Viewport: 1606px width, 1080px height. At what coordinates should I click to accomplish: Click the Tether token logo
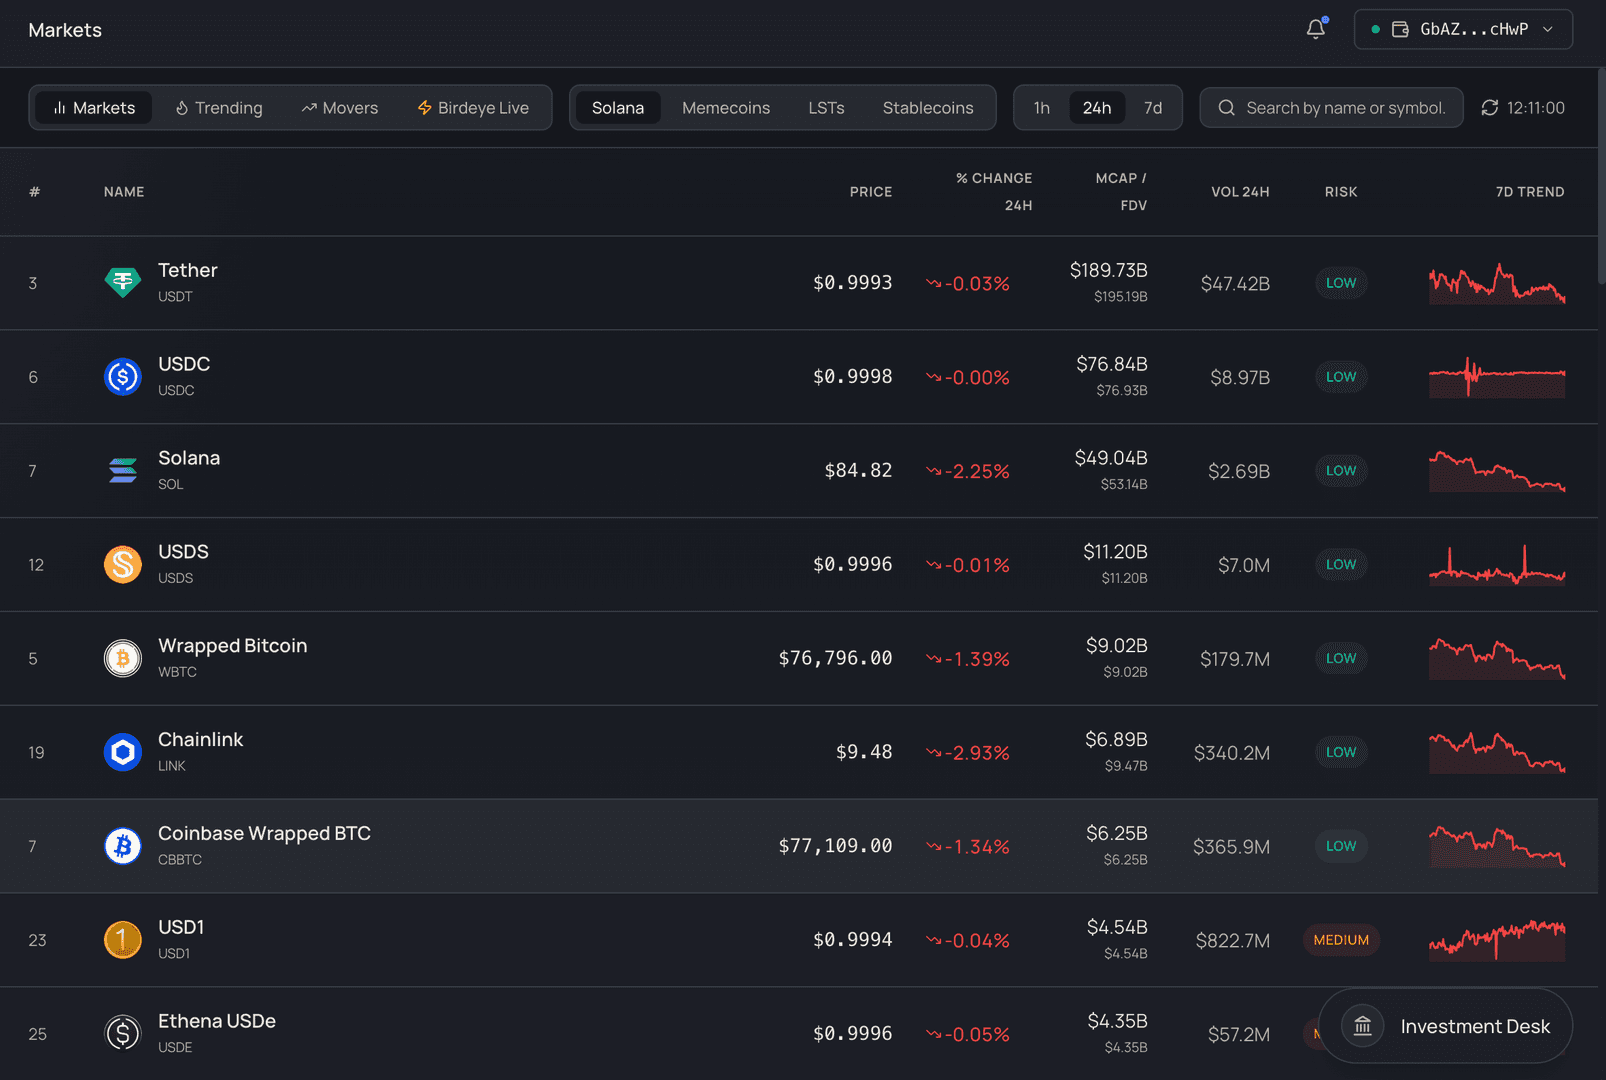pos(123,283)
